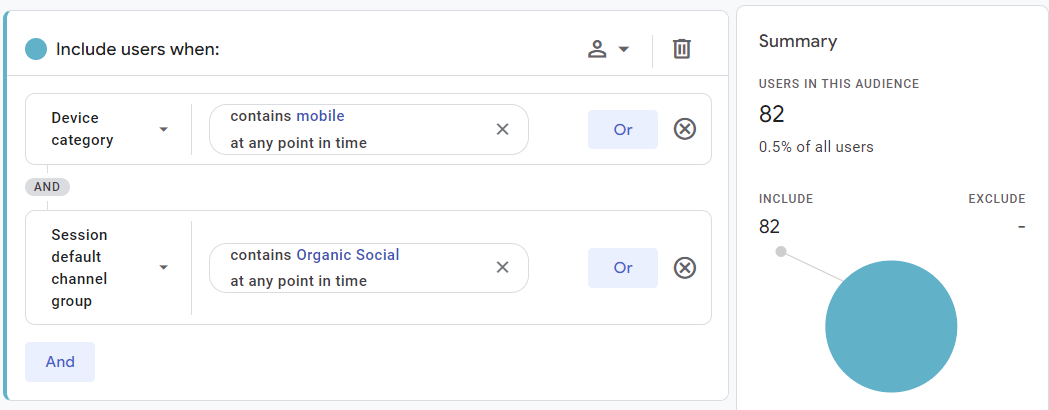Select the teal Include pie chart segment
Viewport: 1049px width, 410px height.
tap(891, 326)
